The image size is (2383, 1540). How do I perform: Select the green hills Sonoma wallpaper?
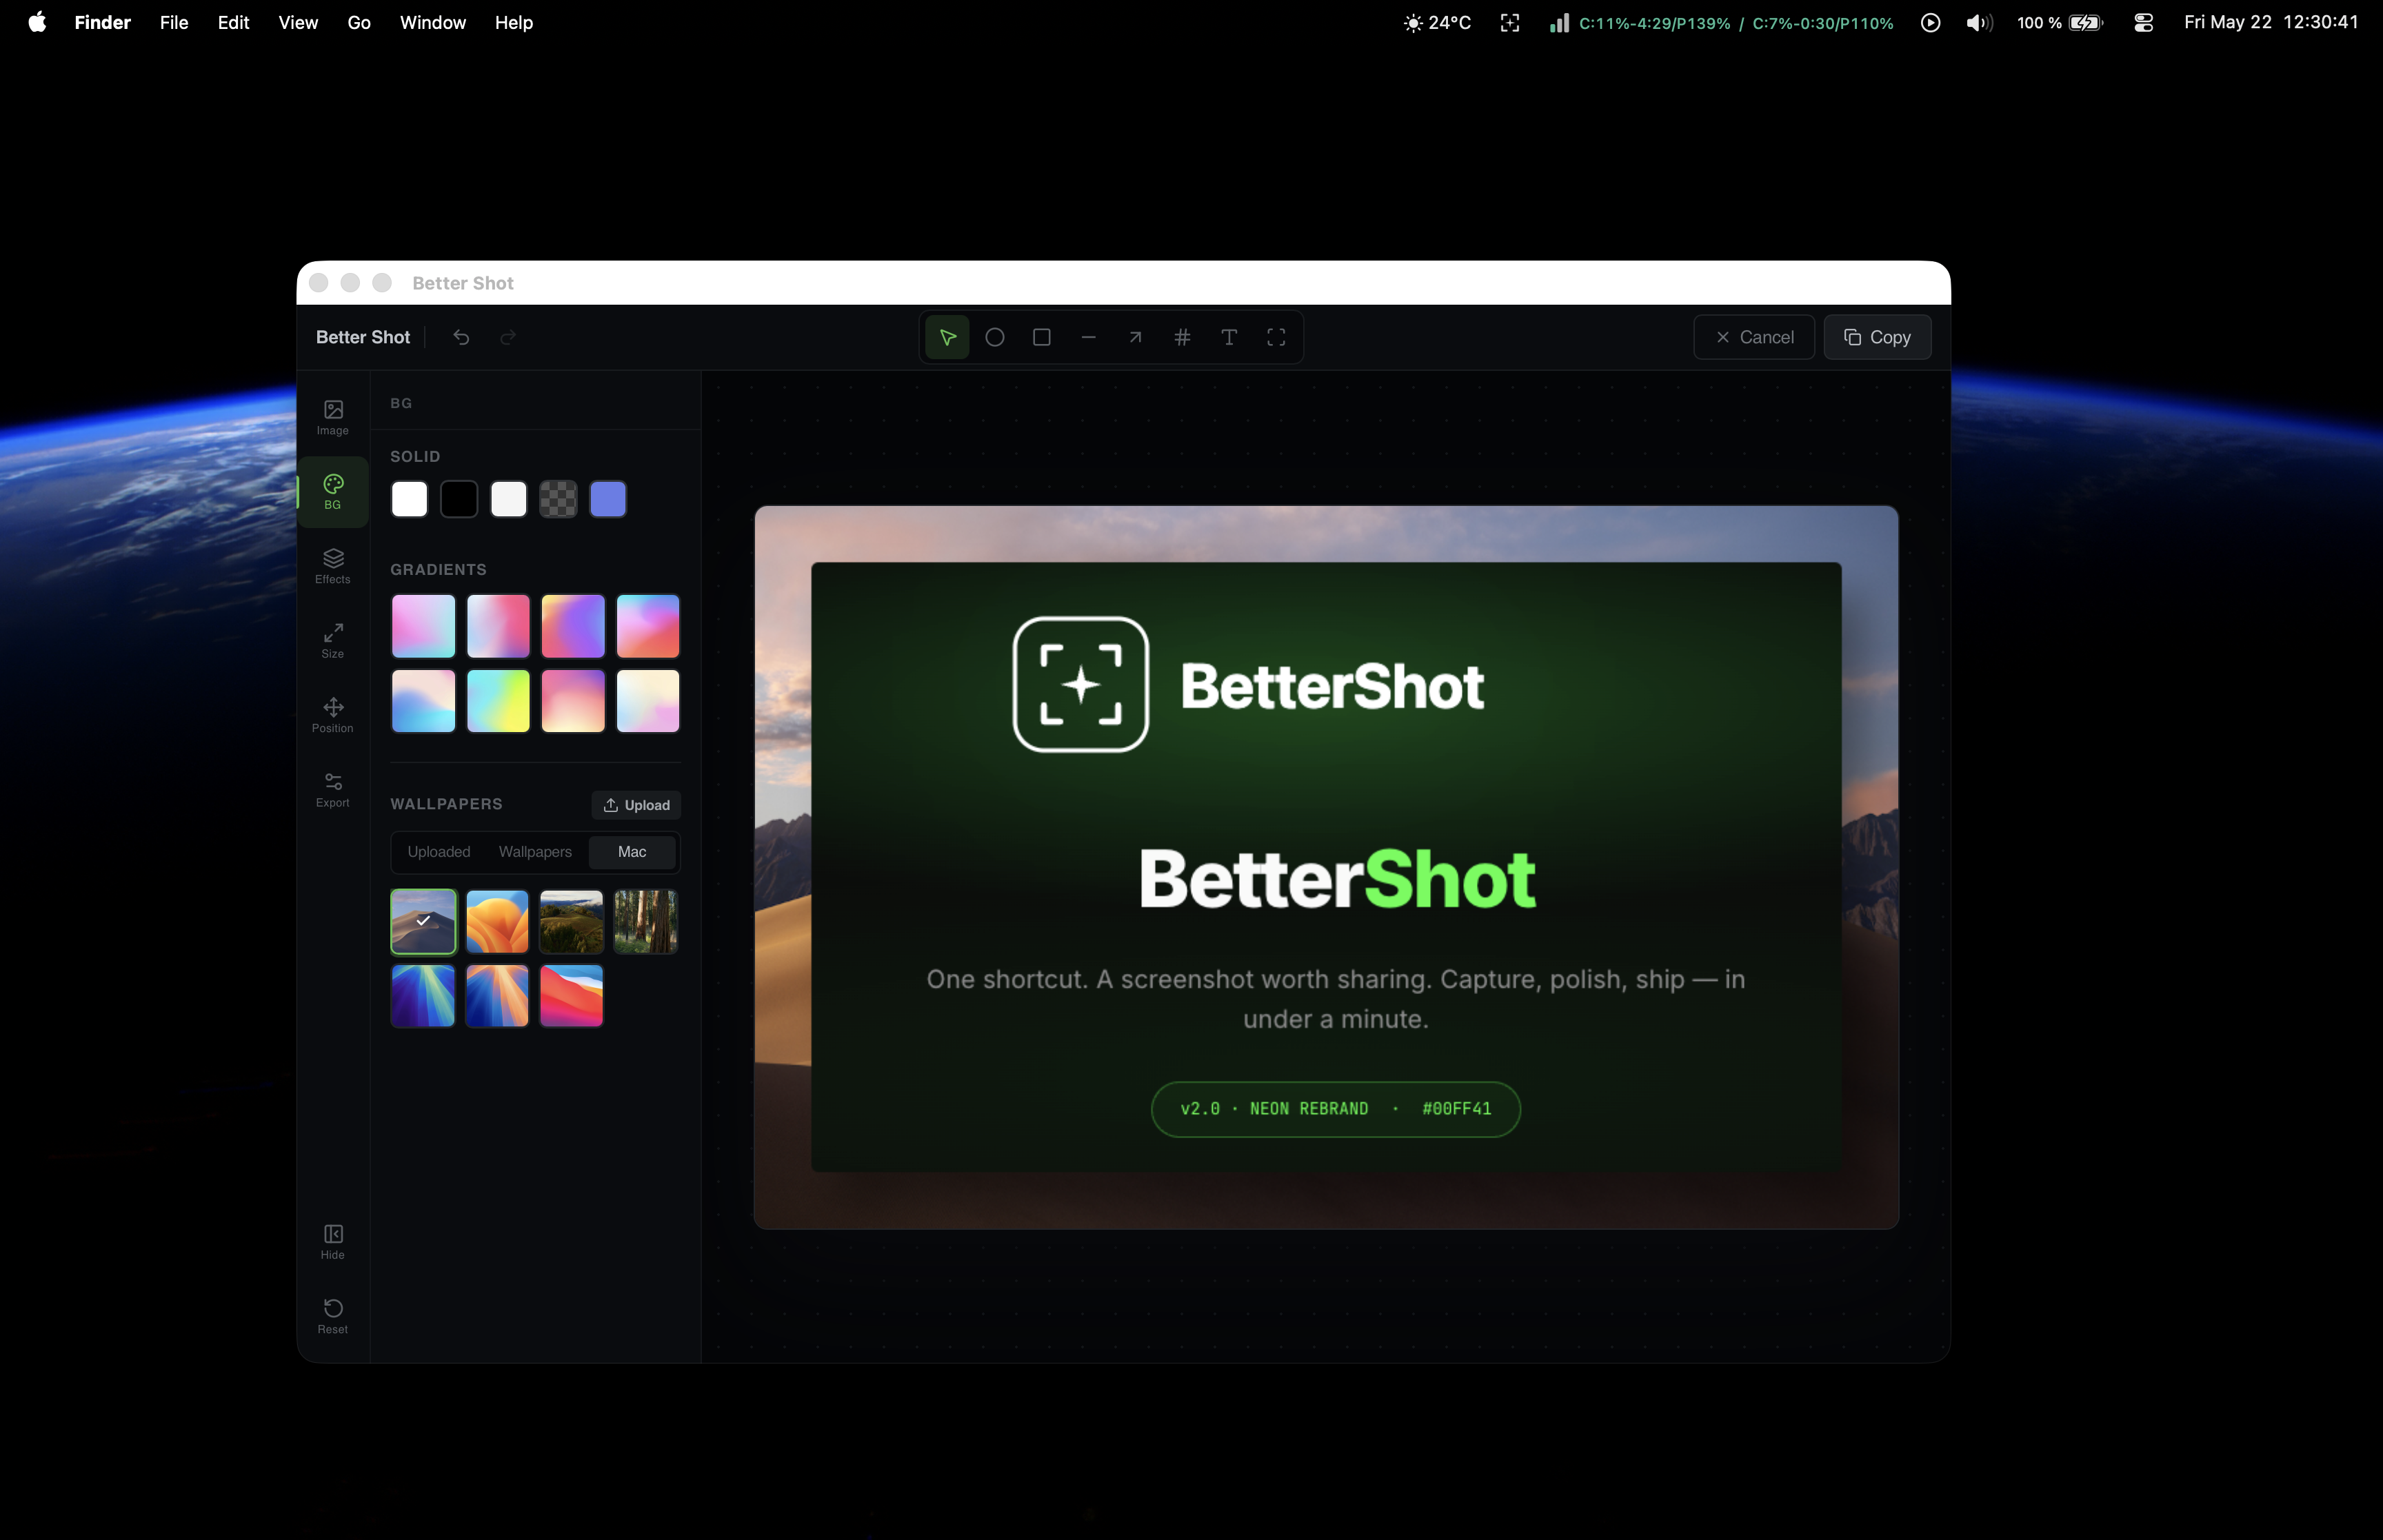coord(571,921)
